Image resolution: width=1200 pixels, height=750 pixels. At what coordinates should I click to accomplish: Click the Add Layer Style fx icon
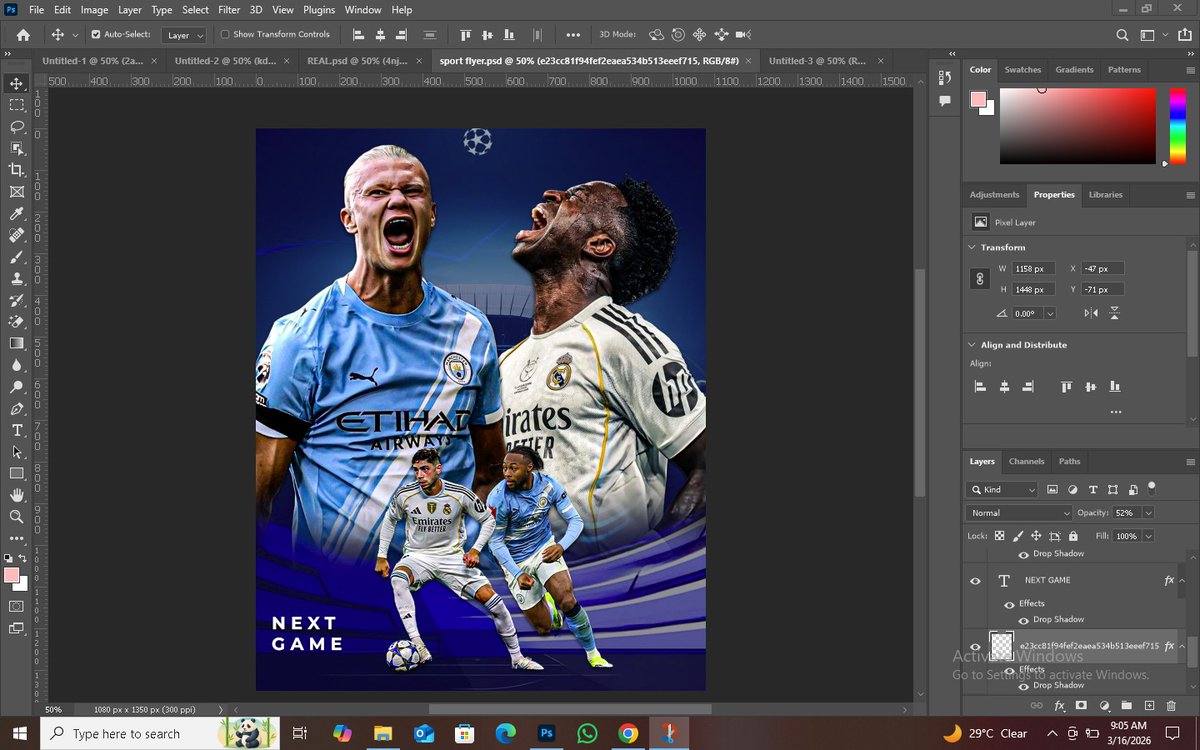(x=1059, y=706)
